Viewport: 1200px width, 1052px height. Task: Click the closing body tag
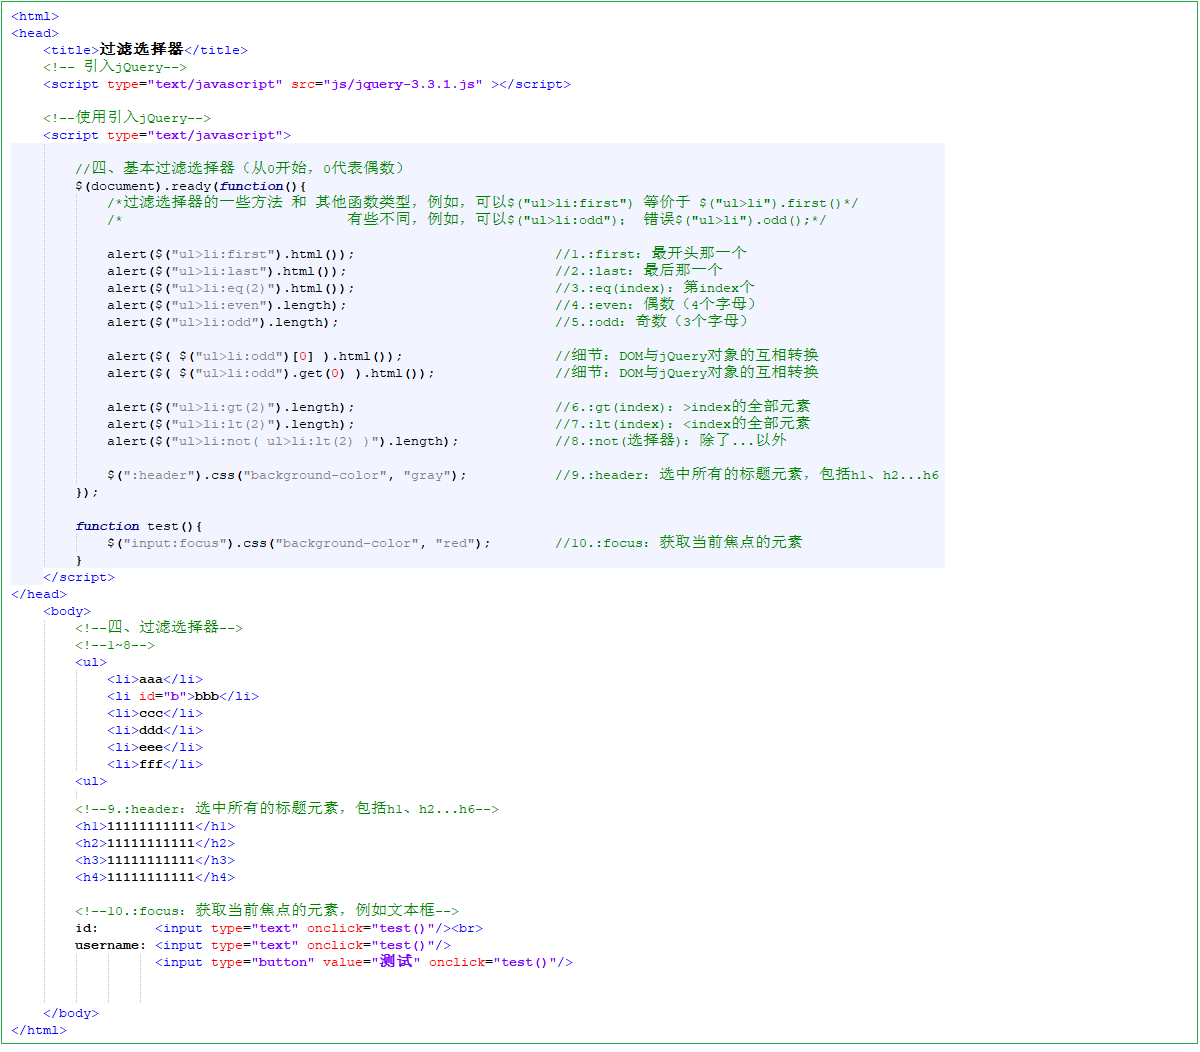coord(71,1013)
